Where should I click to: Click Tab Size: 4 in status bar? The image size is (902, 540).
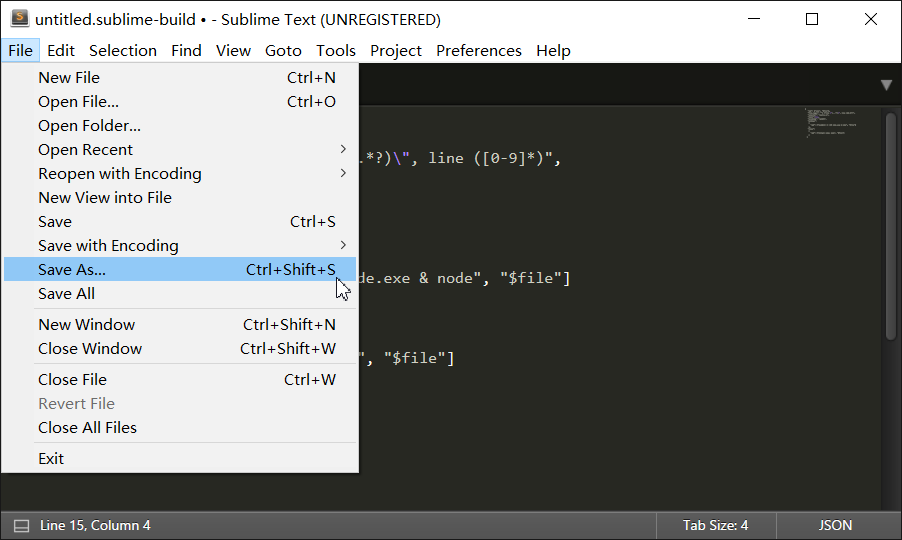click(715, 526)
